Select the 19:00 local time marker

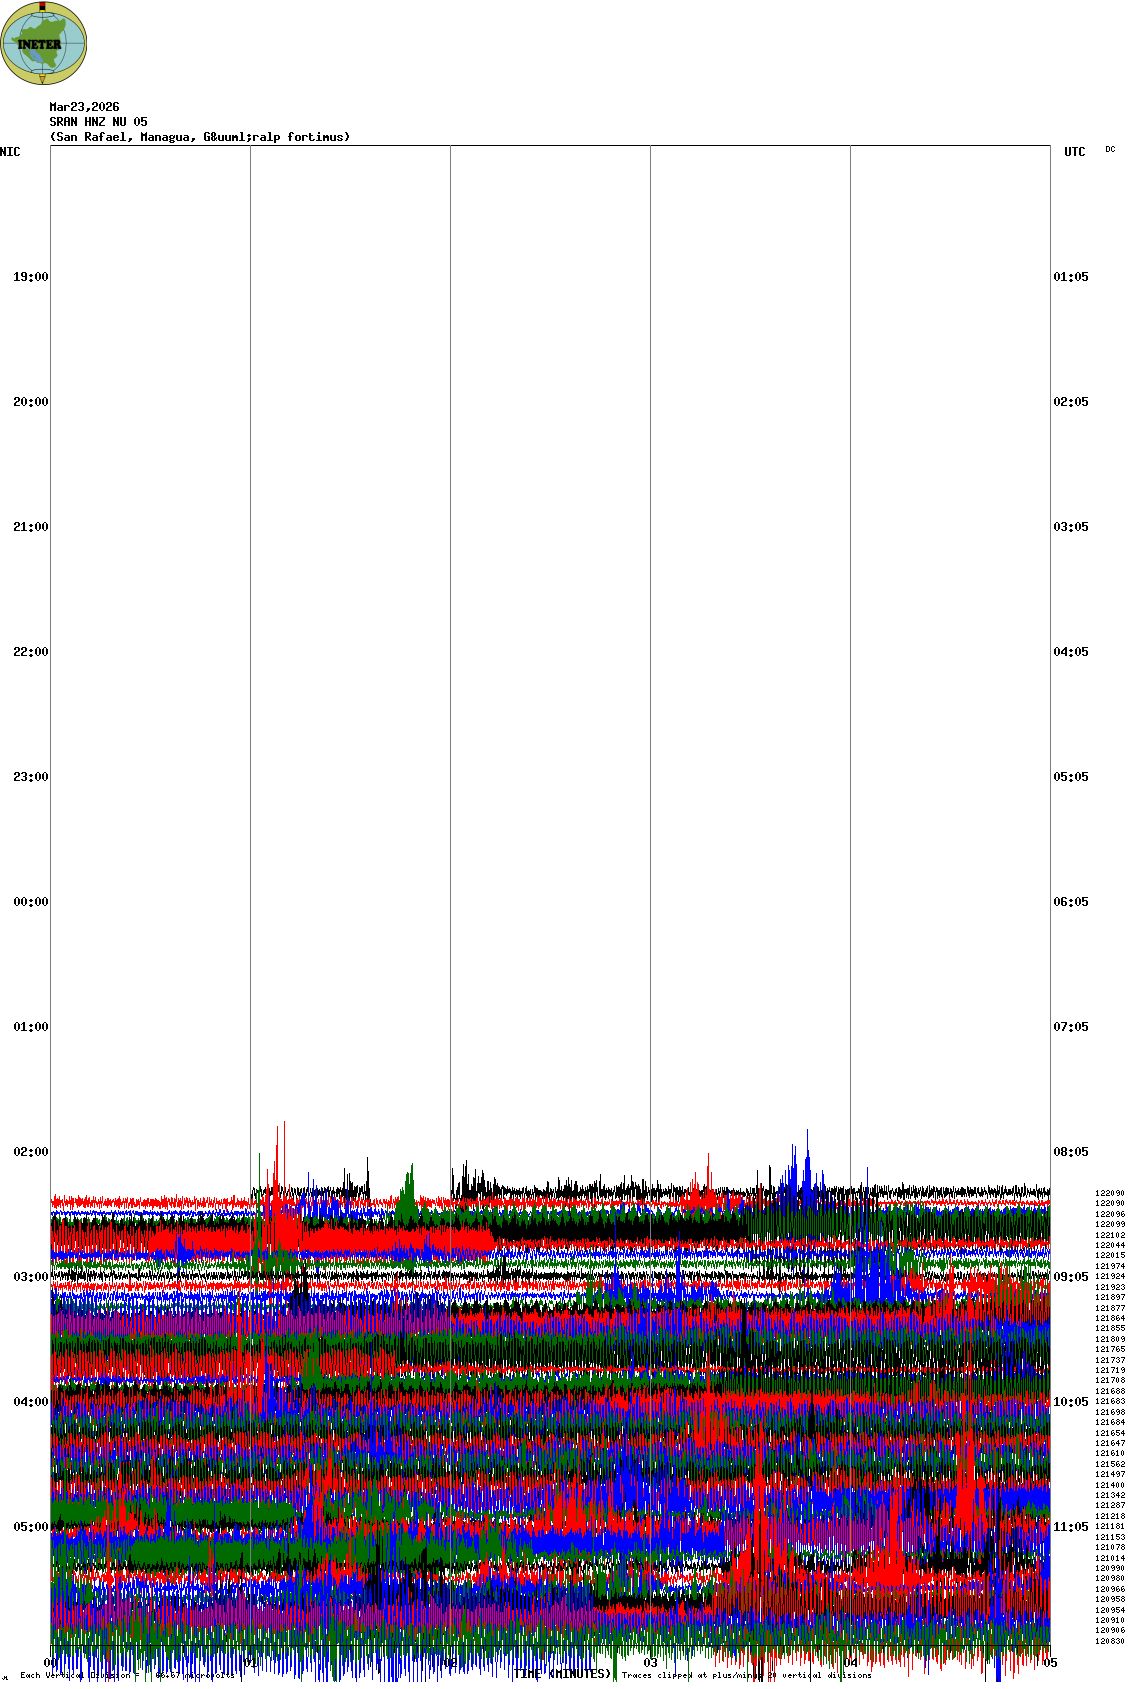30,277
